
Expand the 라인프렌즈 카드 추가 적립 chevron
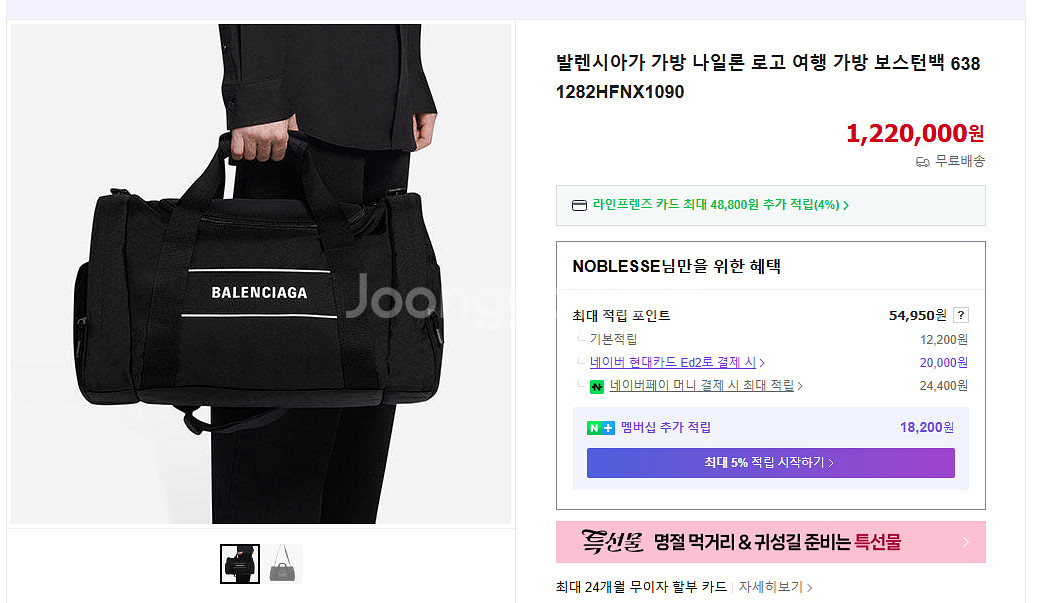846,205
